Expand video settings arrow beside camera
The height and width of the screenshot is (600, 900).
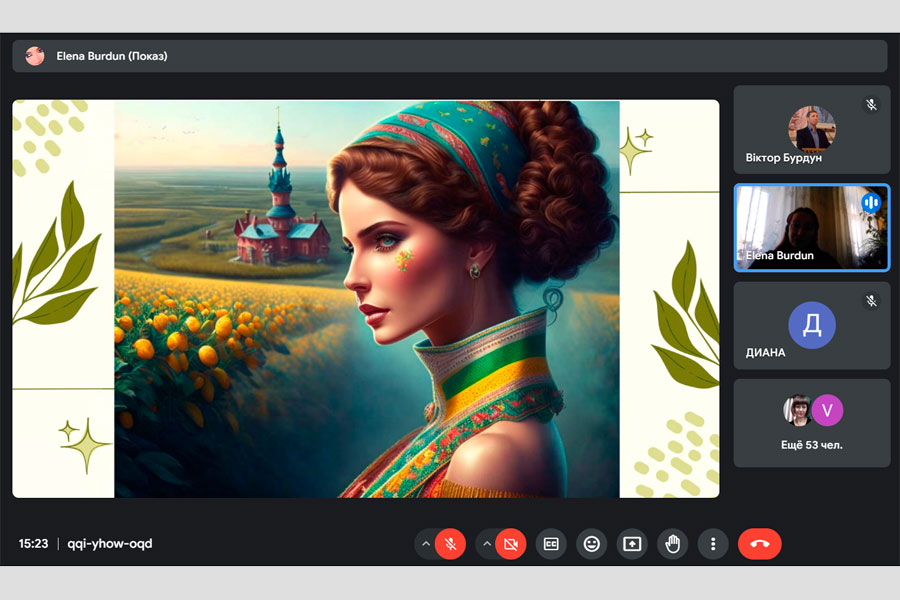click(x=487, y=544)
